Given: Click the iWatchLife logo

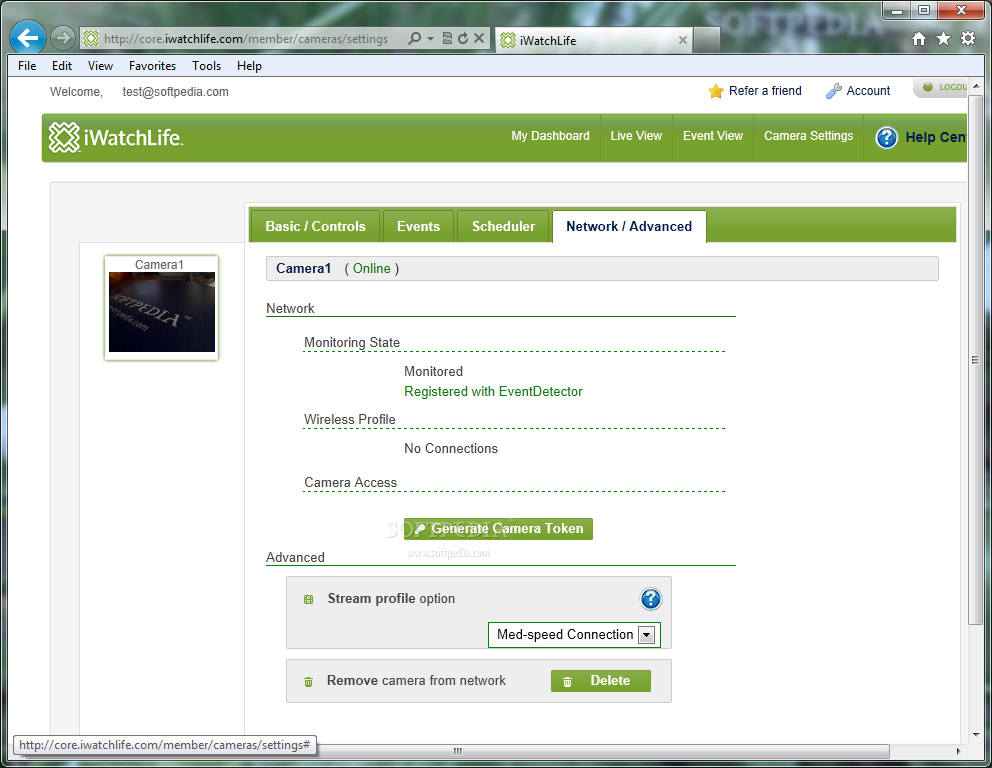Looking at the screenshot, I should pyautogui.click(x=116, y=137).
